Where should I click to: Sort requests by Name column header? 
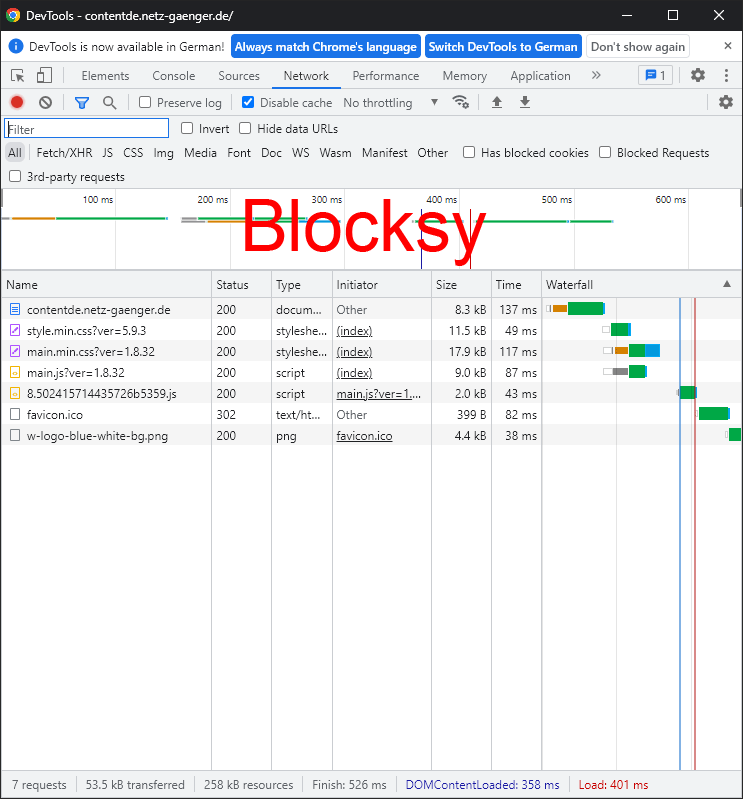[107, 284]
